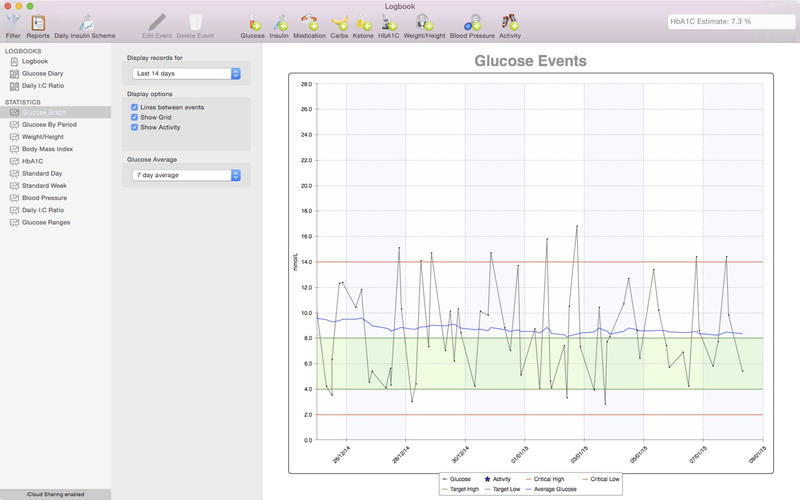Select Body Mass Index in sidebar
Screen dimensions: 800x500
pyautogui.click(x=47, y=149)
